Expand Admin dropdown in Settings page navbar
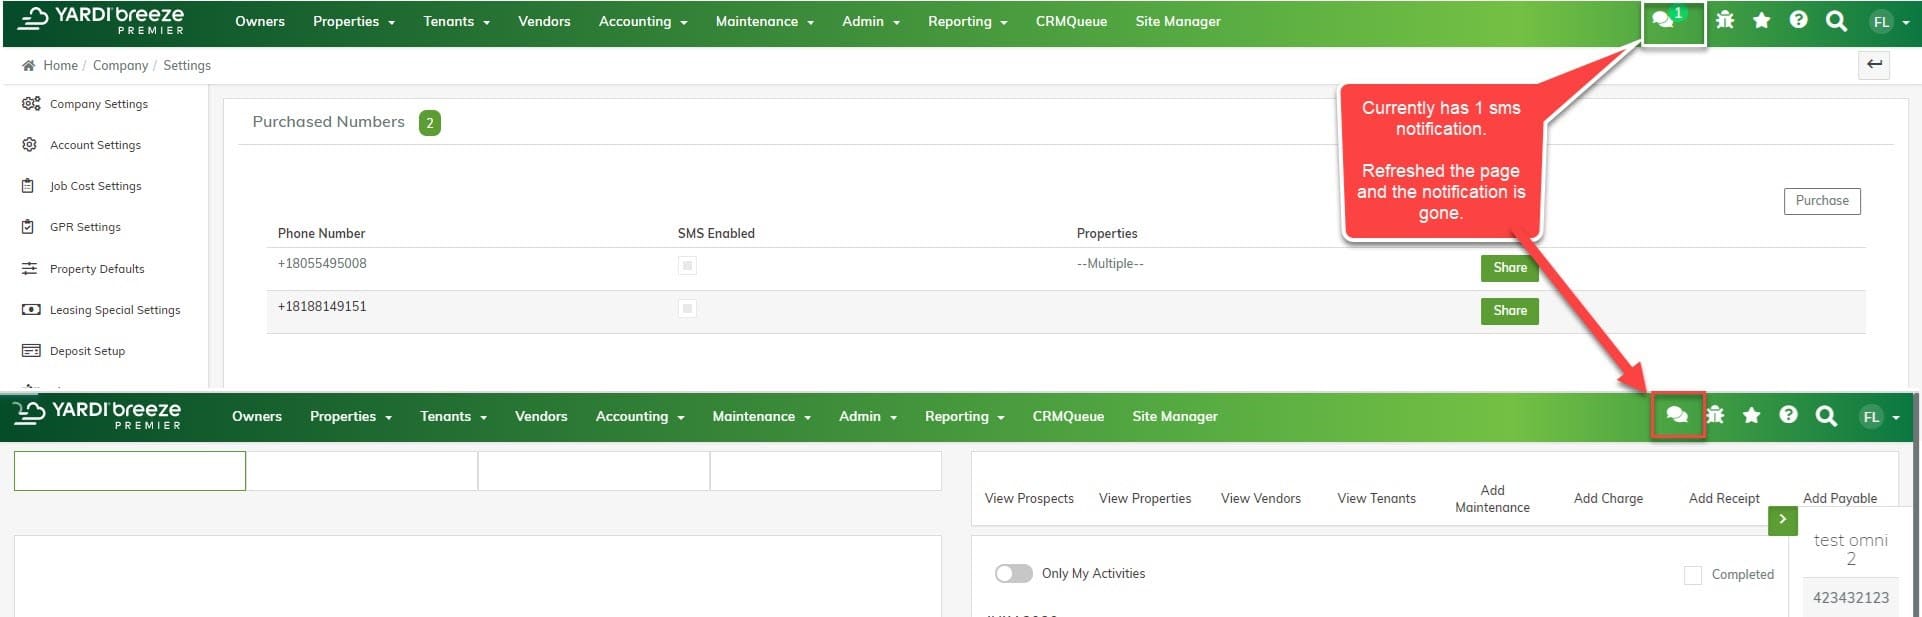The image size is (1922, 617). 871,21
